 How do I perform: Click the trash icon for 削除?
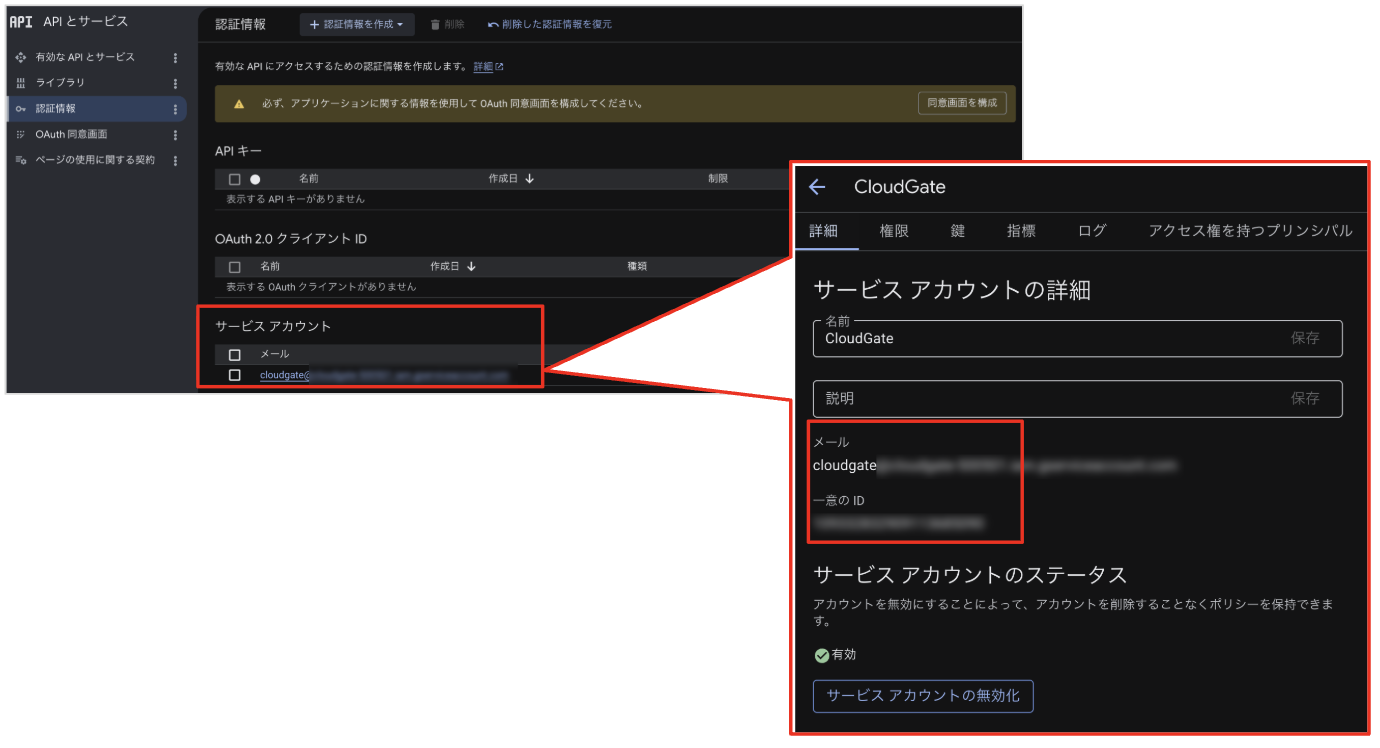click(435, 24)
